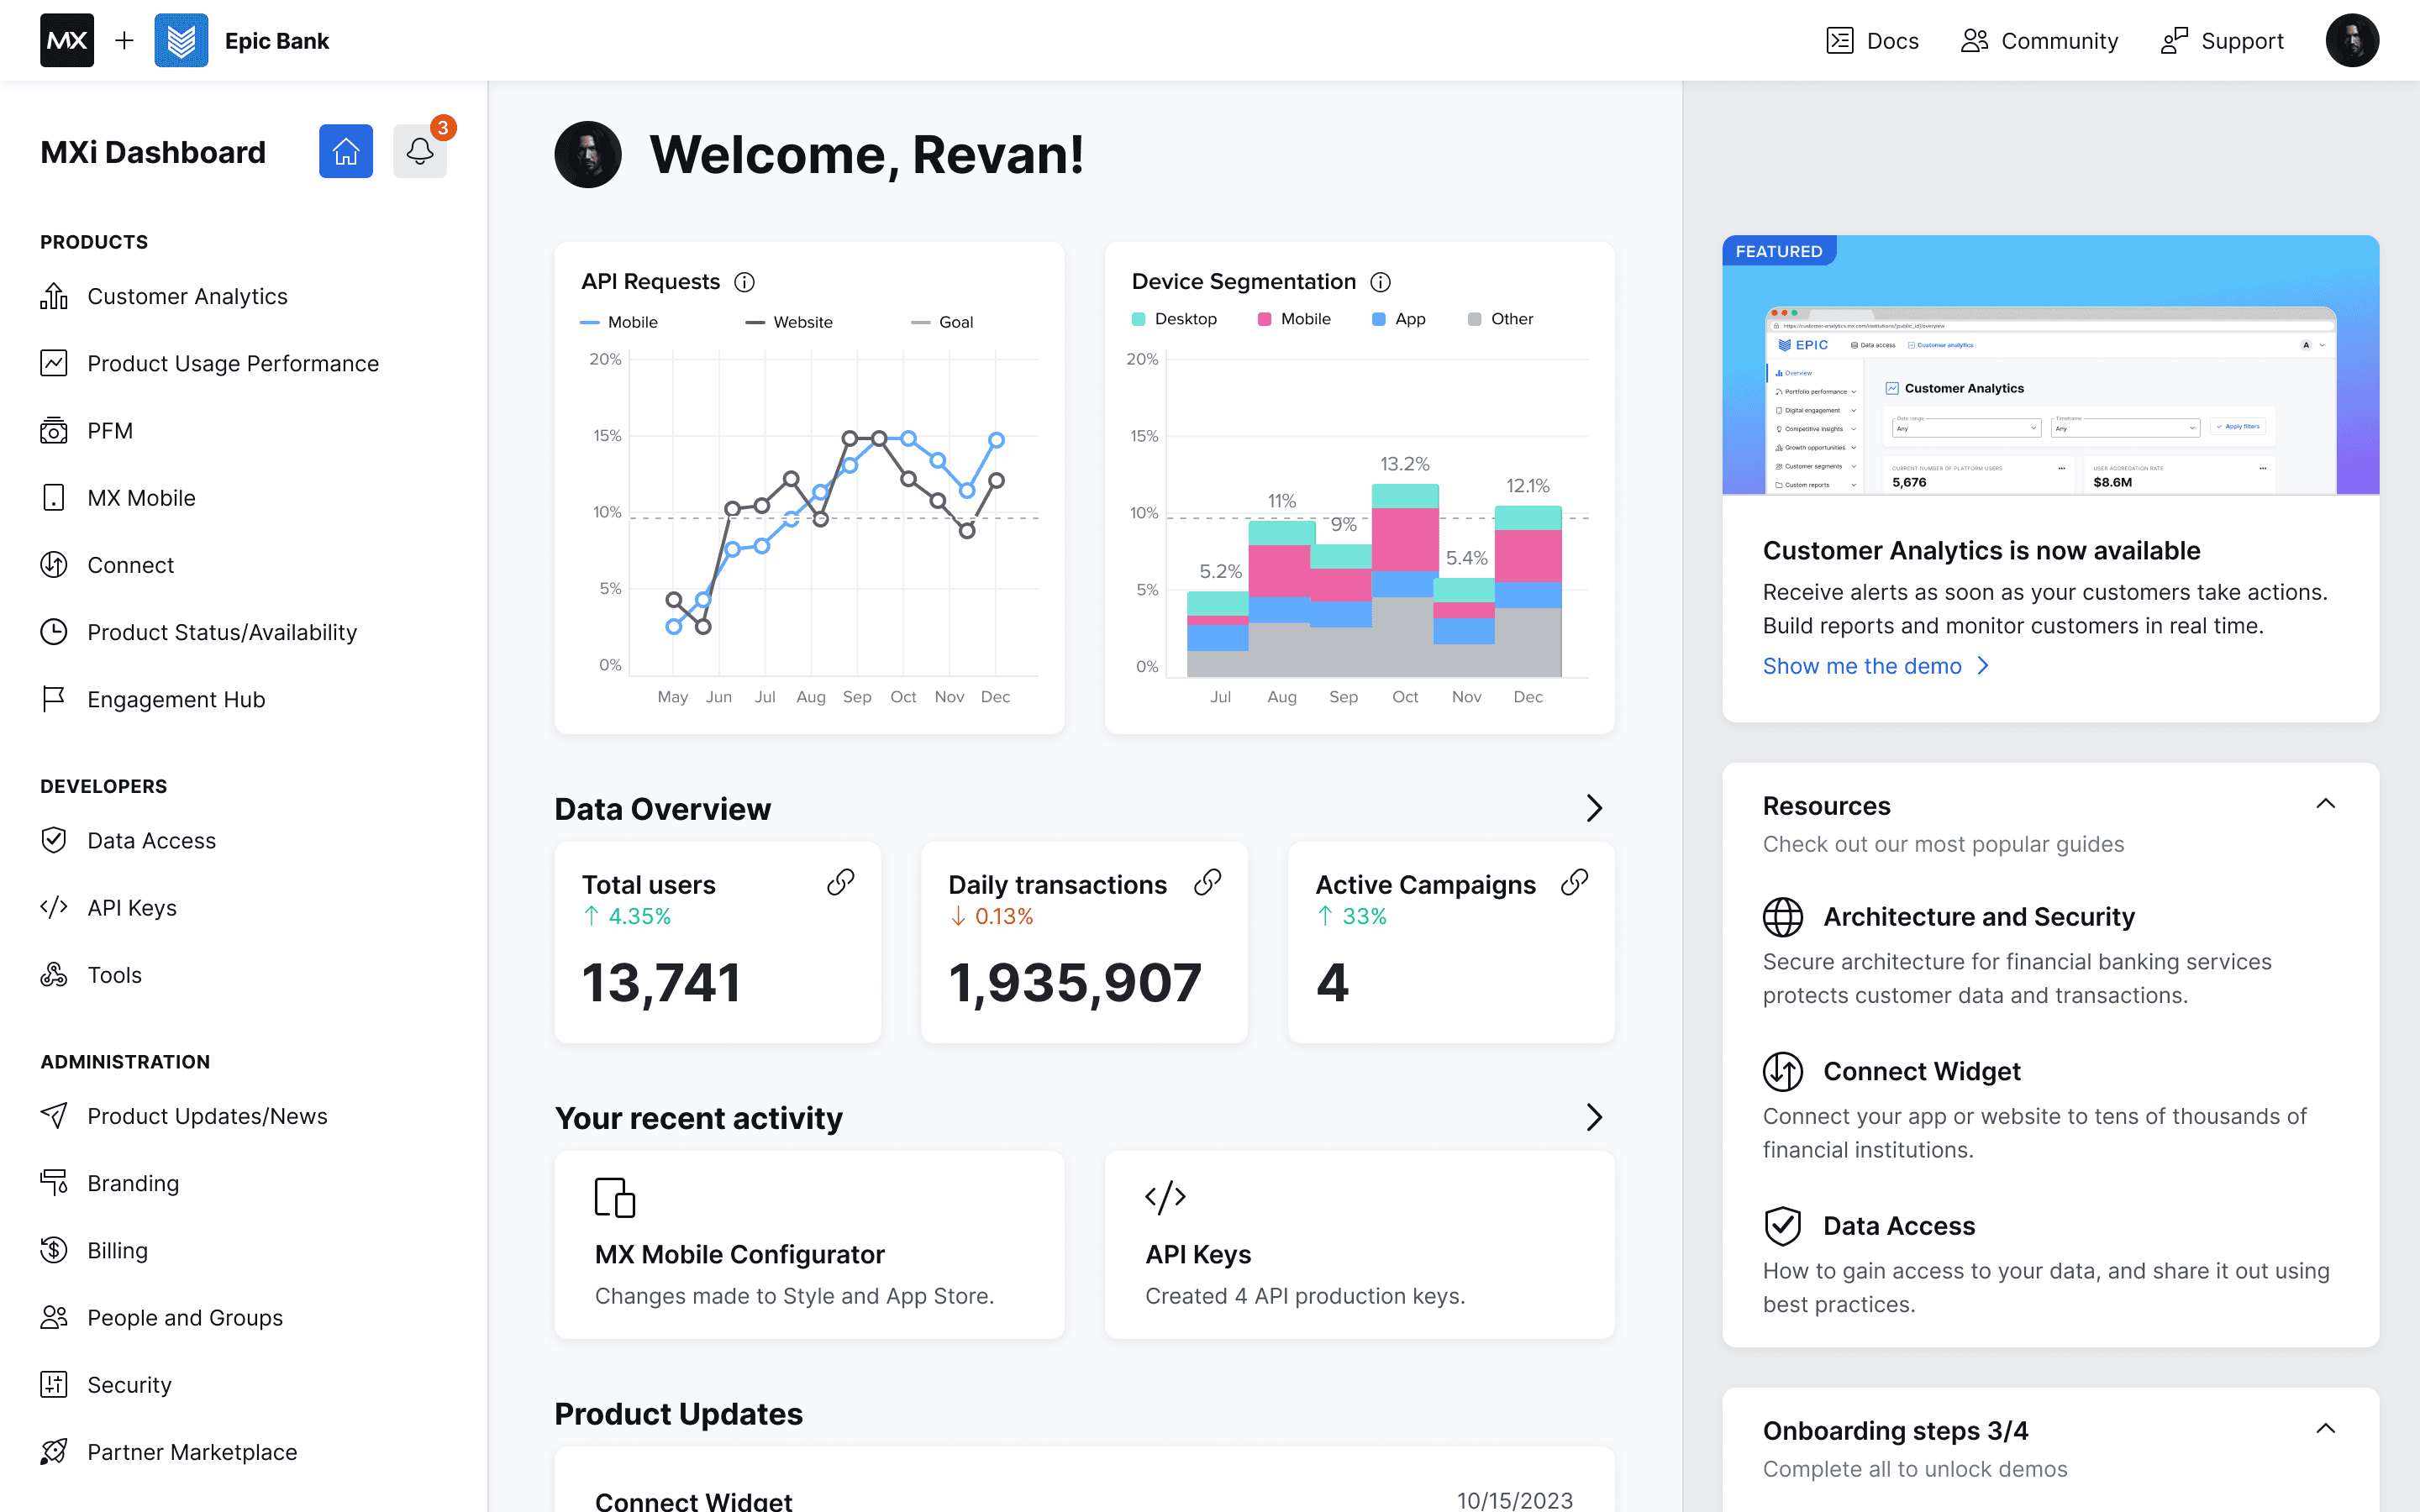Open the notifications bell
2420x1512 pixels.
[x=419, y=151]
